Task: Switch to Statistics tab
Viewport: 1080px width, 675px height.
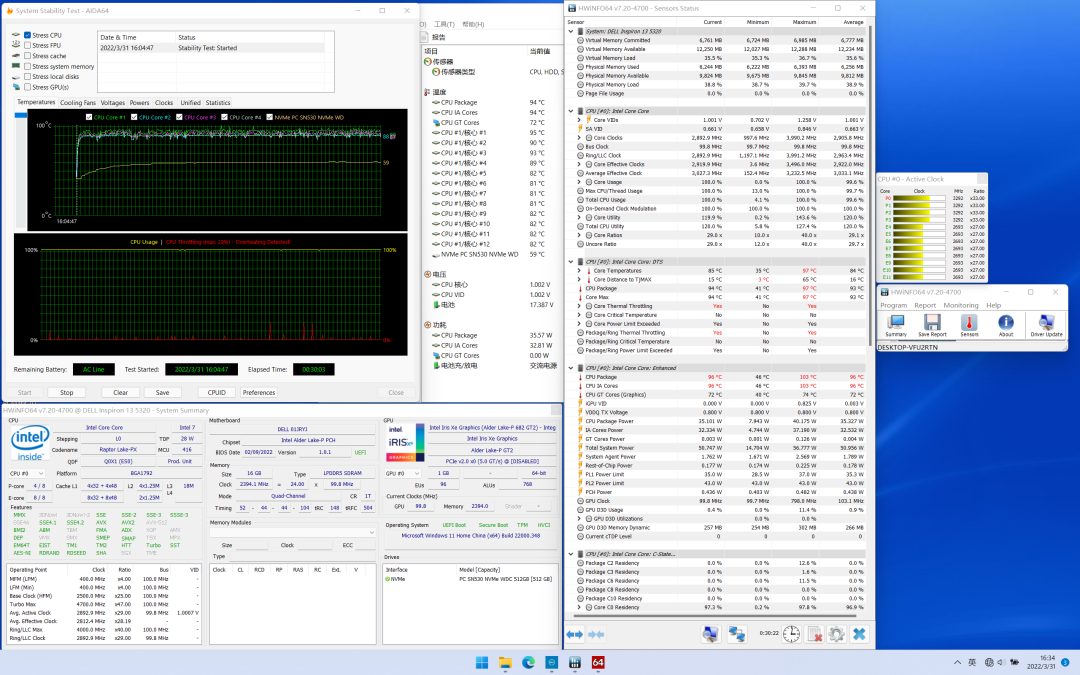Action: tap(218, 103)
